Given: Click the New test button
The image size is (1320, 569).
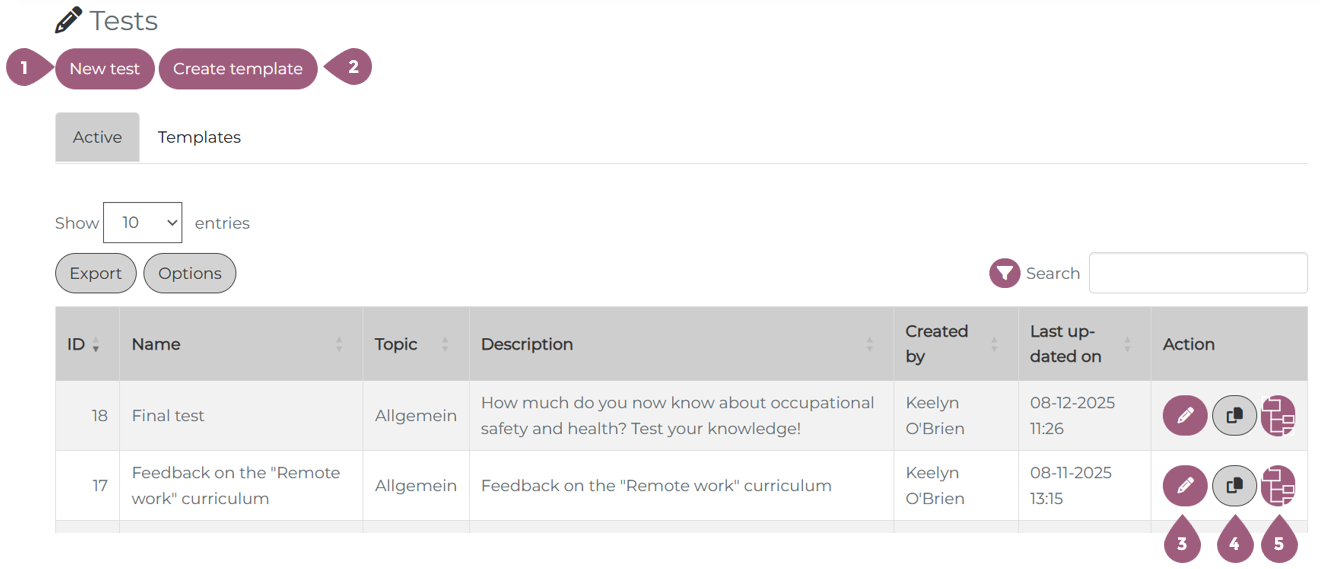Looking at the screenshot, I should tap(105, 69).
